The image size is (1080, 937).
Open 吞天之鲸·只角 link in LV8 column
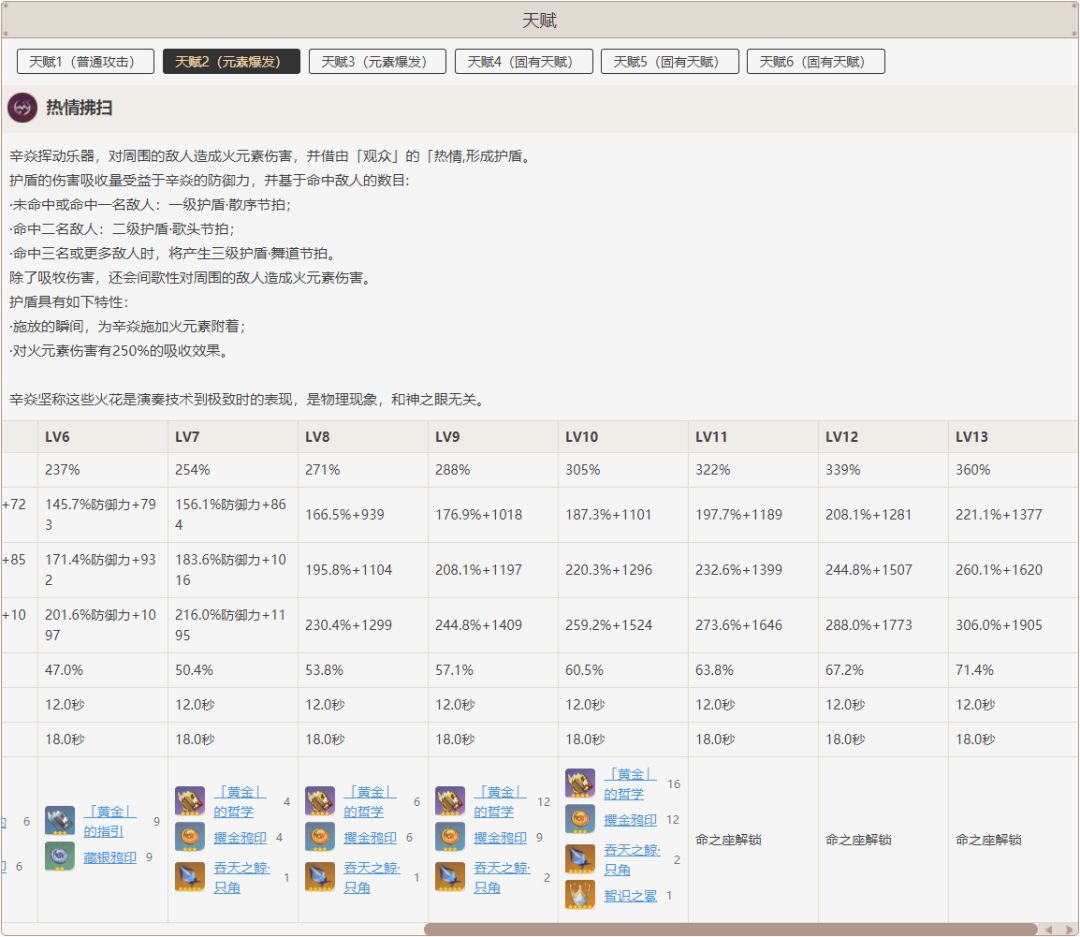[x=371, y=877]
